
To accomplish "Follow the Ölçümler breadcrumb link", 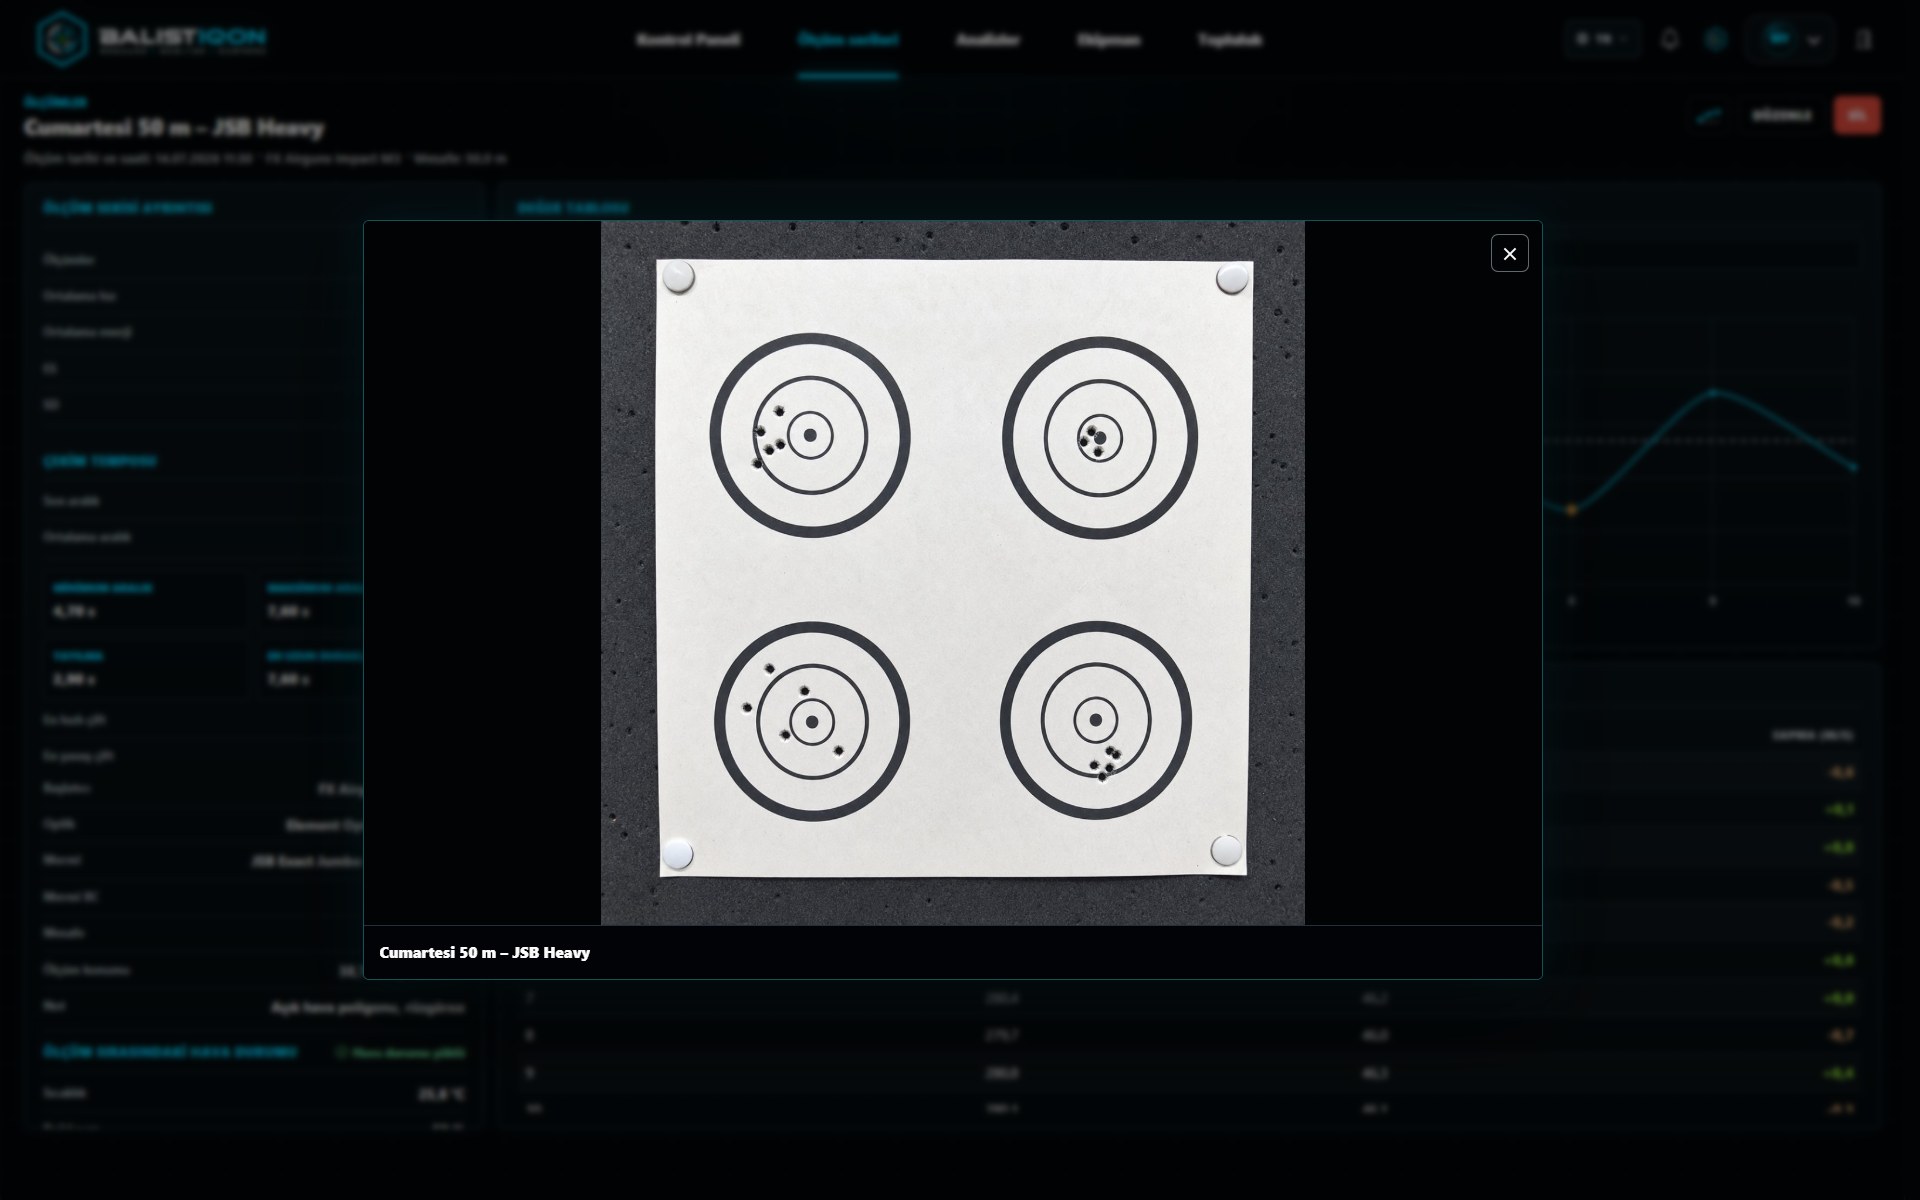I will (55, 102).
